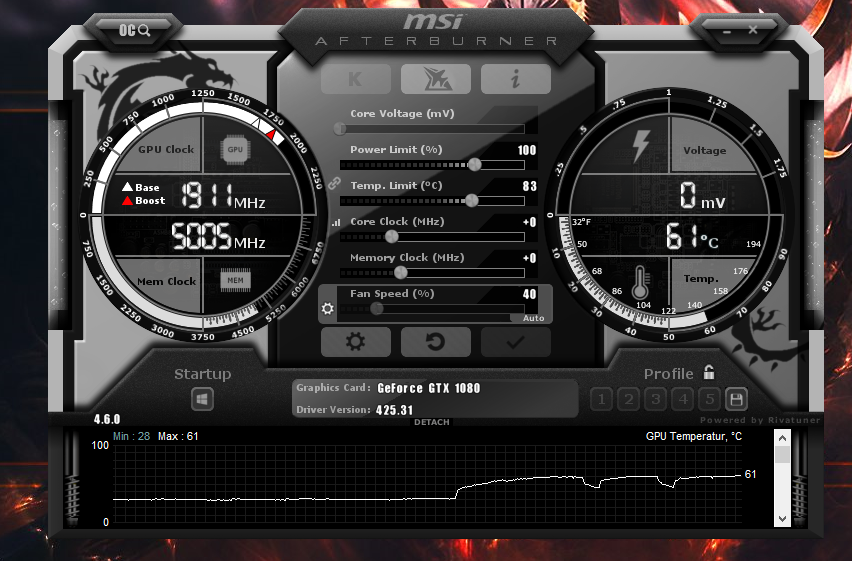The height and width of the screenshot is (561, 852).
Task: Click the Temp. Limit slider handle
Action: pos(472,201)
